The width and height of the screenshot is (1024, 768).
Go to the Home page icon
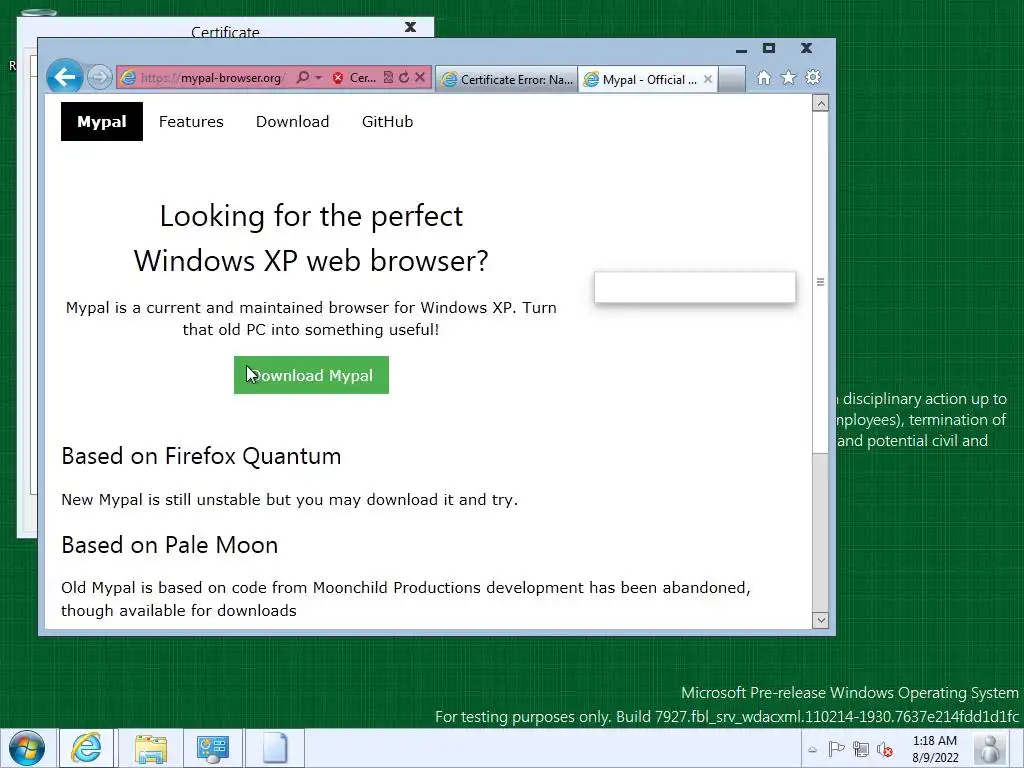click(763, 78)
